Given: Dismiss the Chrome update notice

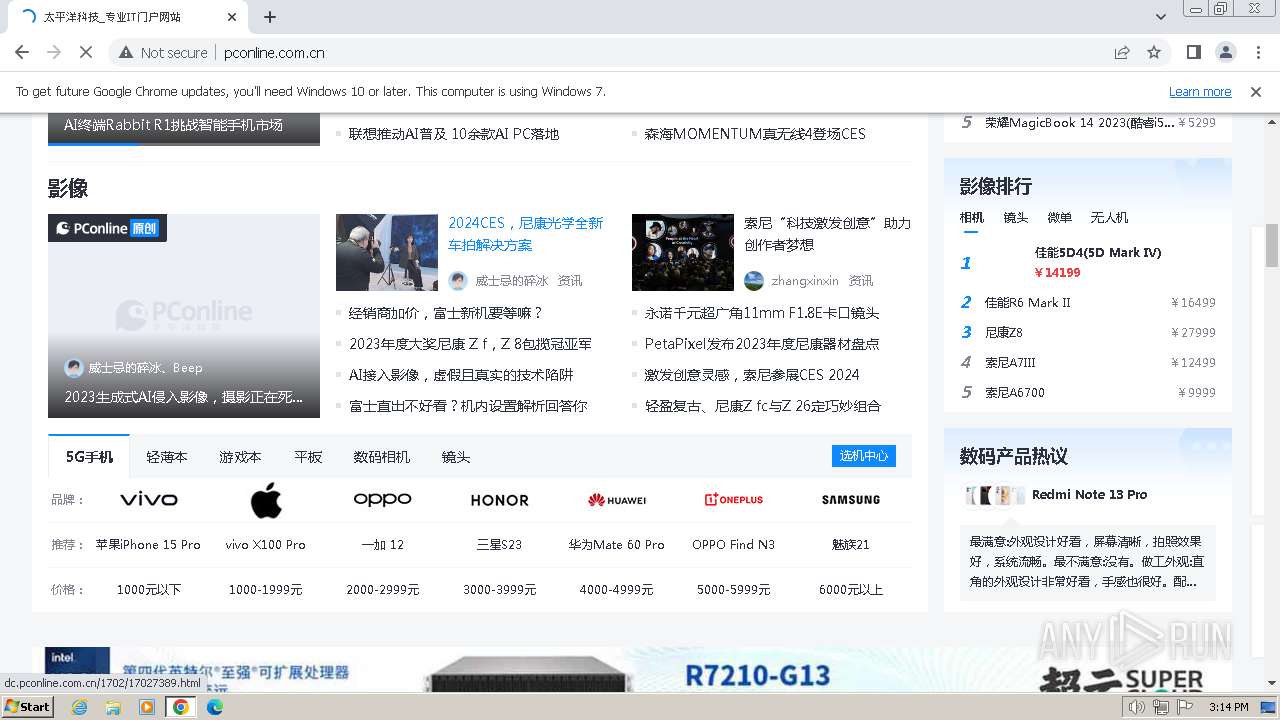Looking at the screenshot, I should [x=1256, y=91].
